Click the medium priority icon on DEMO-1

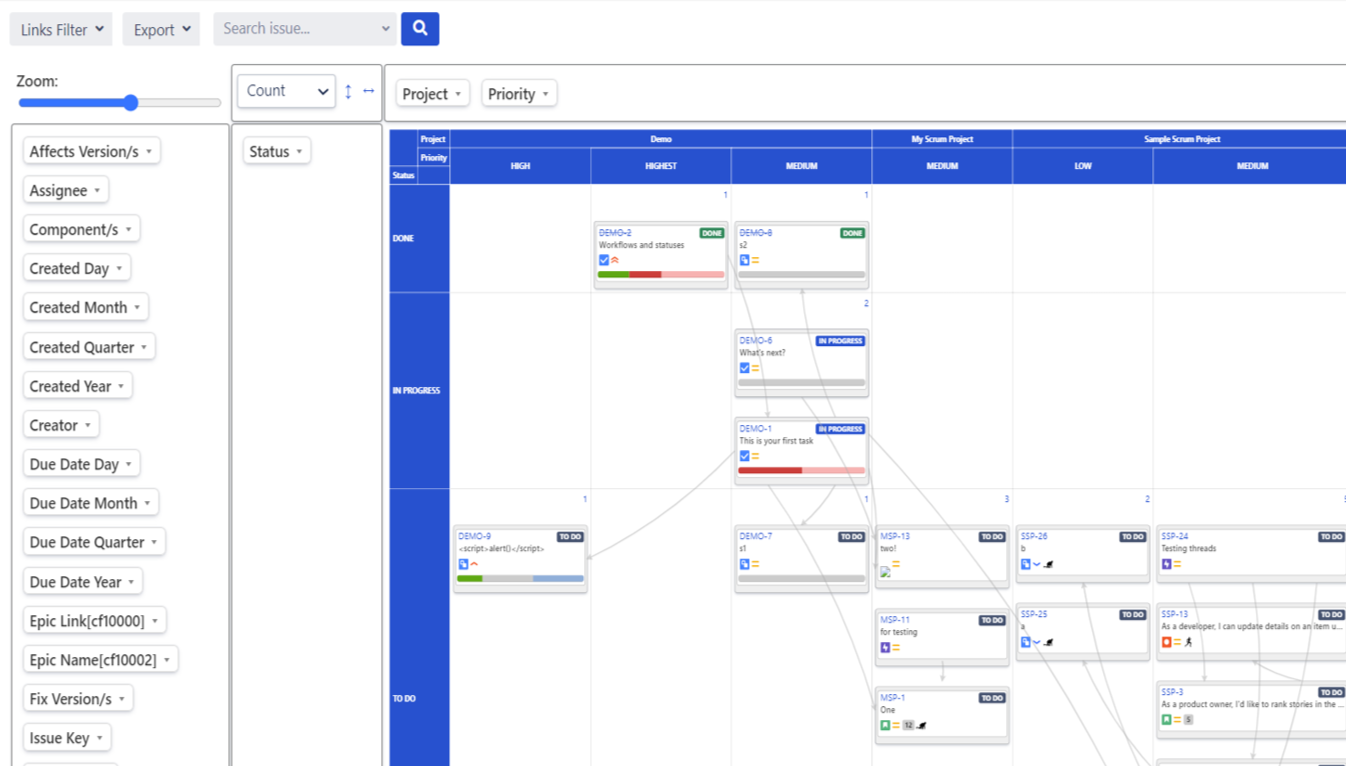tap(755, 456)
